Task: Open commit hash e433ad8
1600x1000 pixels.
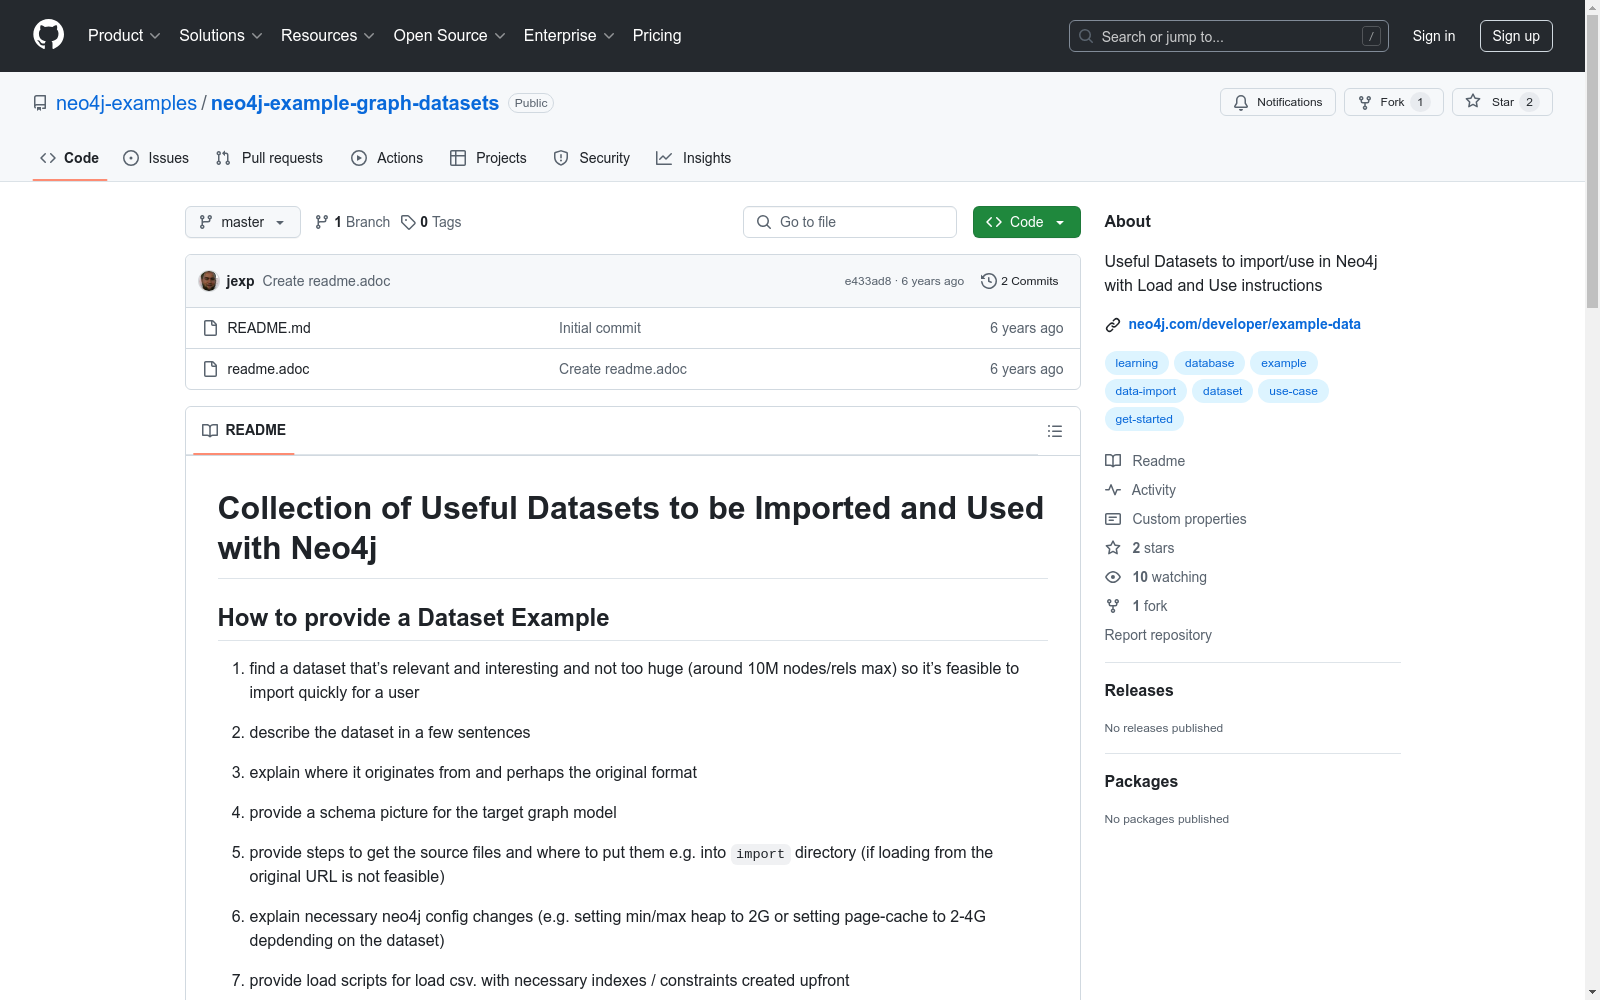Action: pos(868,281)
